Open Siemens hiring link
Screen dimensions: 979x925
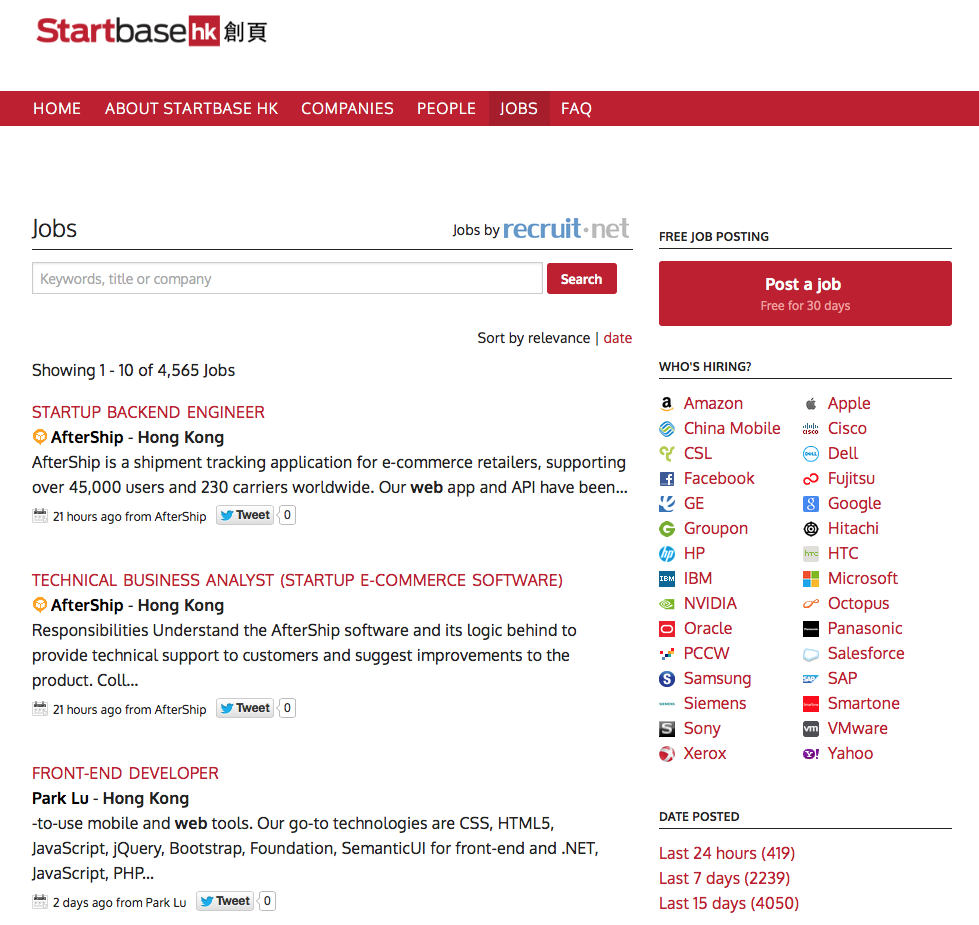pos(715,703)
